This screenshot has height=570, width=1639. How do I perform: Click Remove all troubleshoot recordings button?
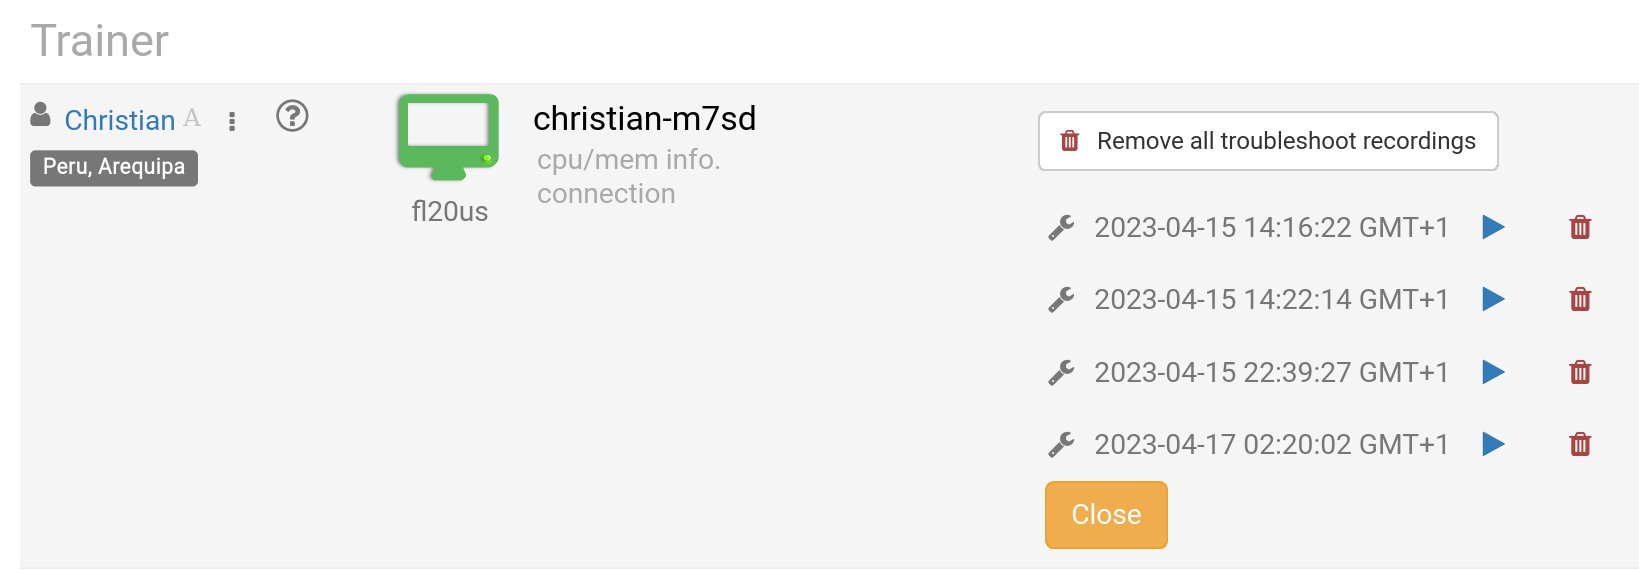click(1268, 141)
